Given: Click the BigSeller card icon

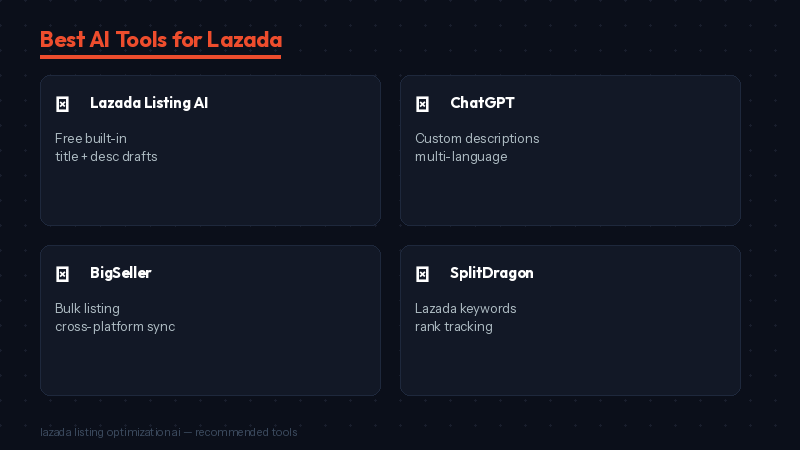Looking at the screenshot, I should coord(62,274).
